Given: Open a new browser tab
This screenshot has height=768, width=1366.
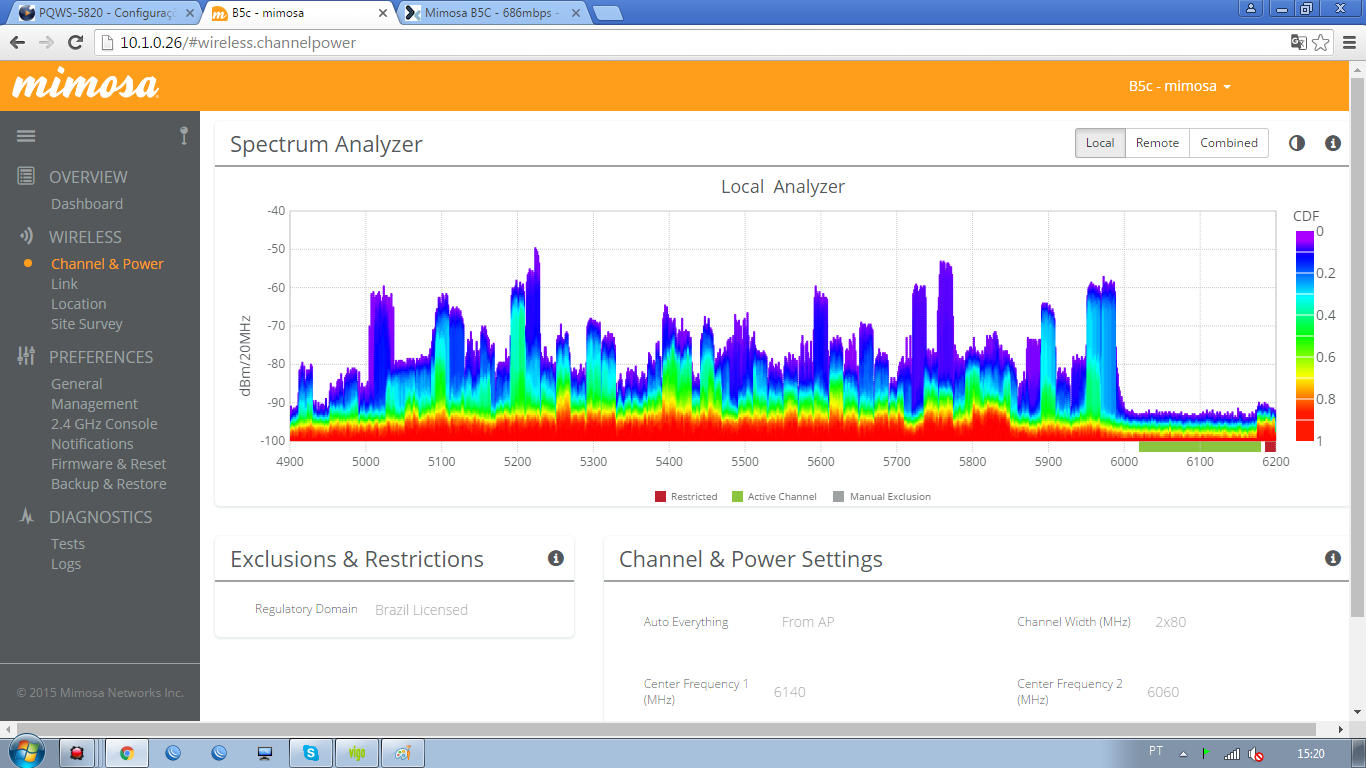Looking at the screenshot, I should point(607,13).
